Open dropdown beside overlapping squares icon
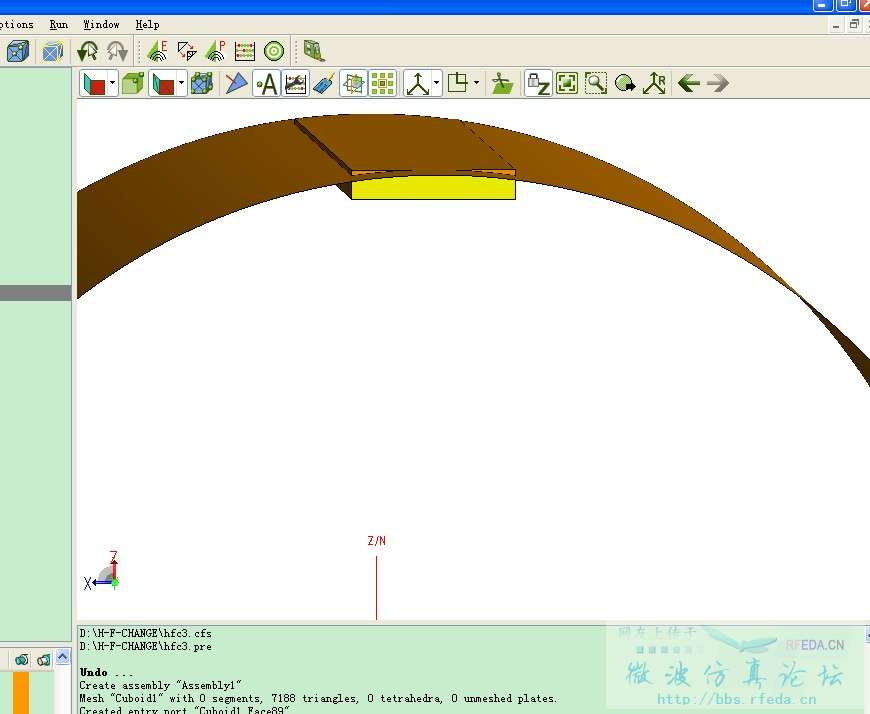 click(477, 84)
